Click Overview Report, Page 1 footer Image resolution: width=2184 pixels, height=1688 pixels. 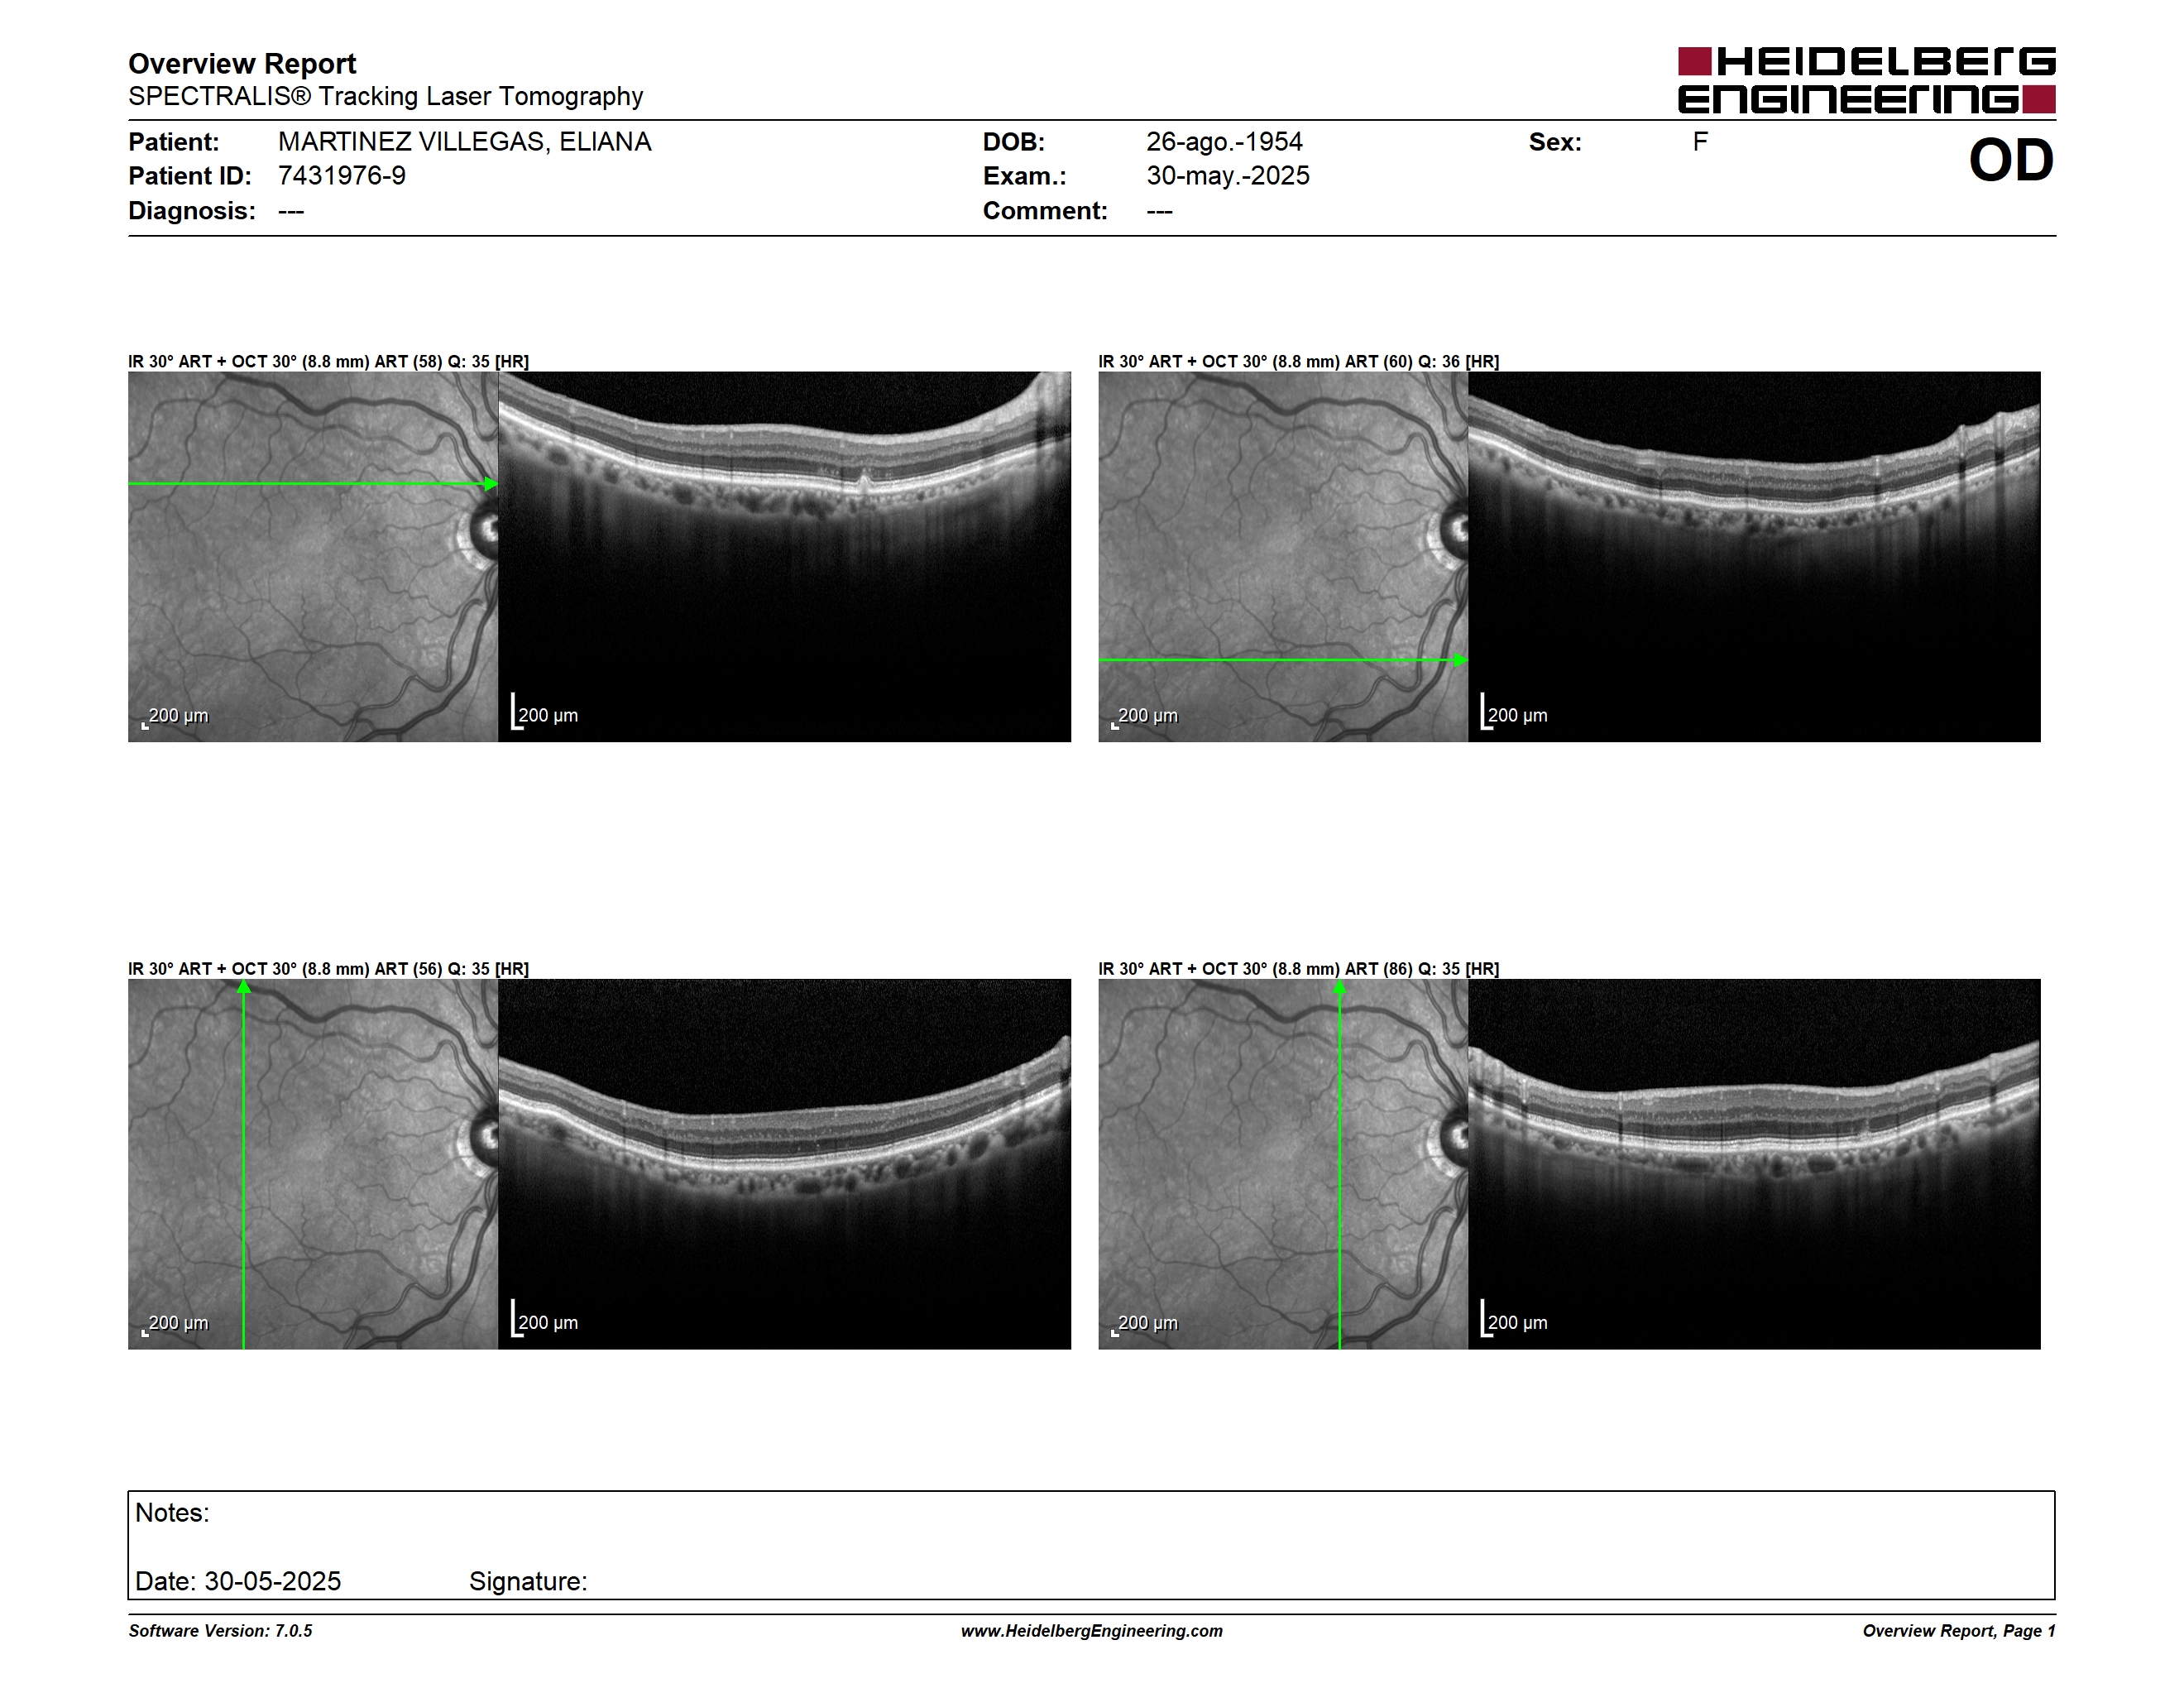coord(1959,1631)
